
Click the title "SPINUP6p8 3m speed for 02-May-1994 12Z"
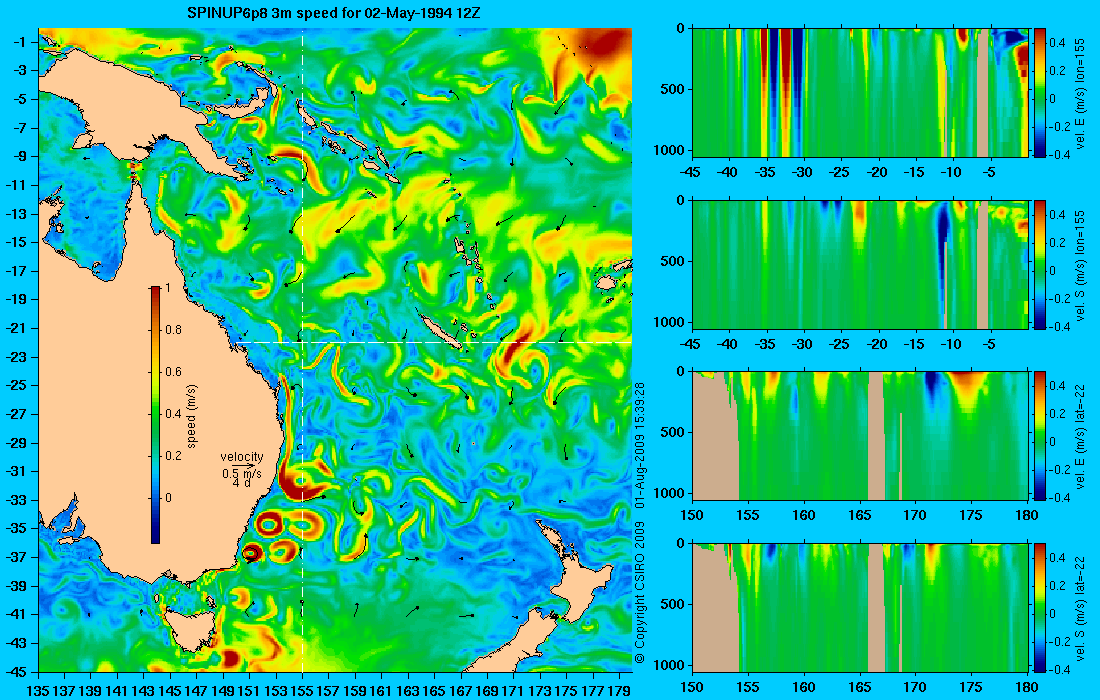point(334,13)
